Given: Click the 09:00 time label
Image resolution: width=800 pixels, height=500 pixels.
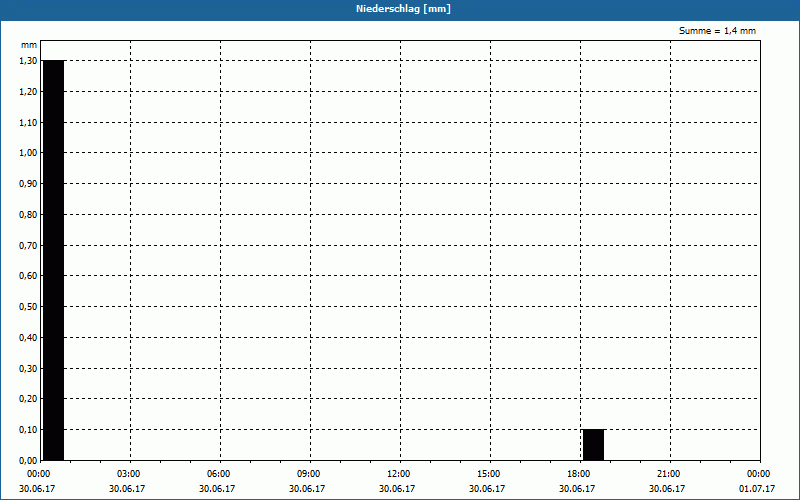Looking at the screenshot, I should pyautogui.click(x=308, y=474).
